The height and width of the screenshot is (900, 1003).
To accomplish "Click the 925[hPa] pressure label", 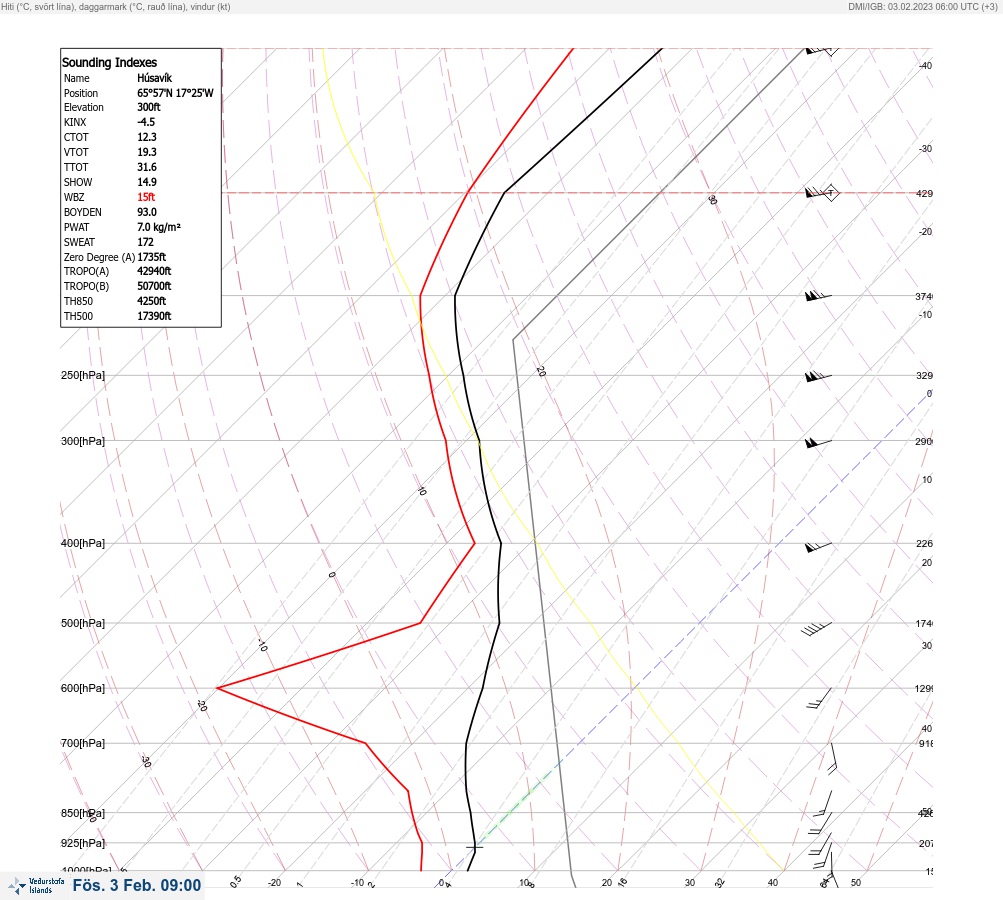I will (83, 844).
